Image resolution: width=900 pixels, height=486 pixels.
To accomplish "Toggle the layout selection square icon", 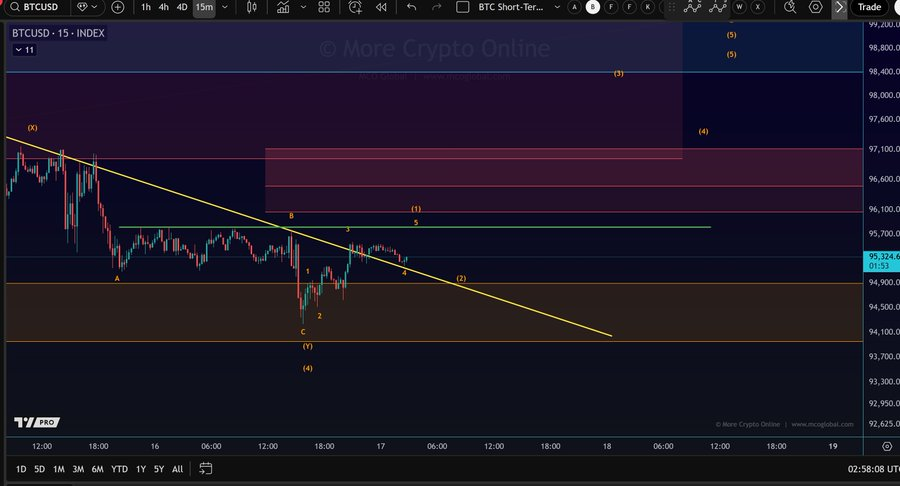I will click(x=462, y=7).
